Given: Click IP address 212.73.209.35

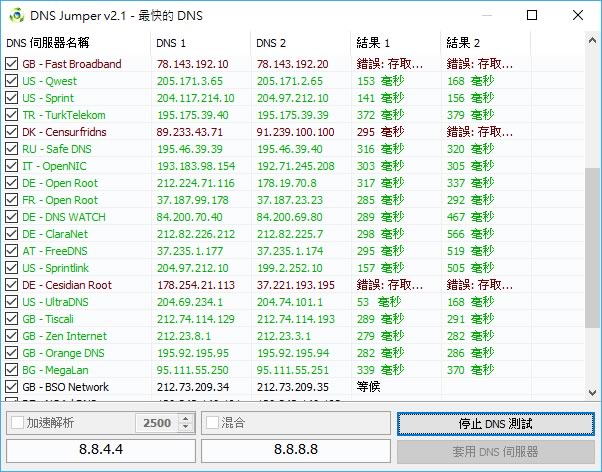Looking at the screenshot, I should pos(293,387).
